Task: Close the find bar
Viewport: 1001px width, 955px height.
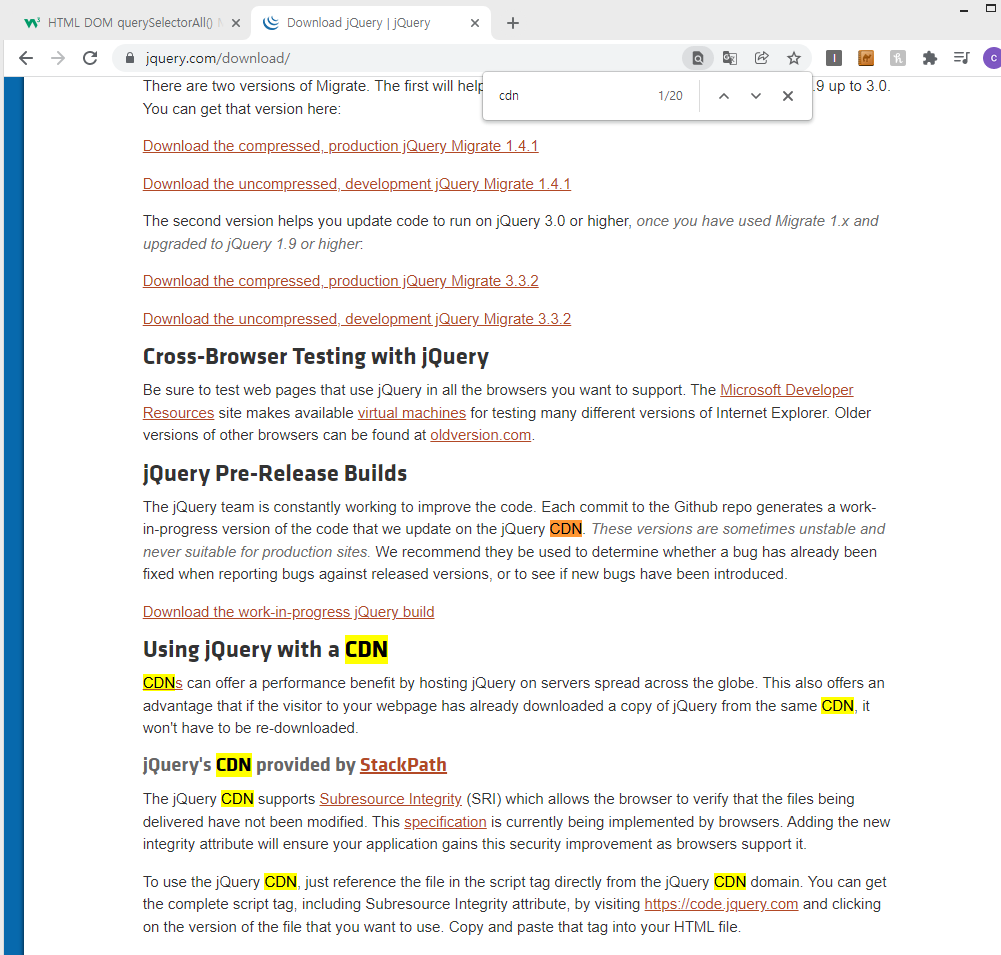Action: (x=788, y=96)
